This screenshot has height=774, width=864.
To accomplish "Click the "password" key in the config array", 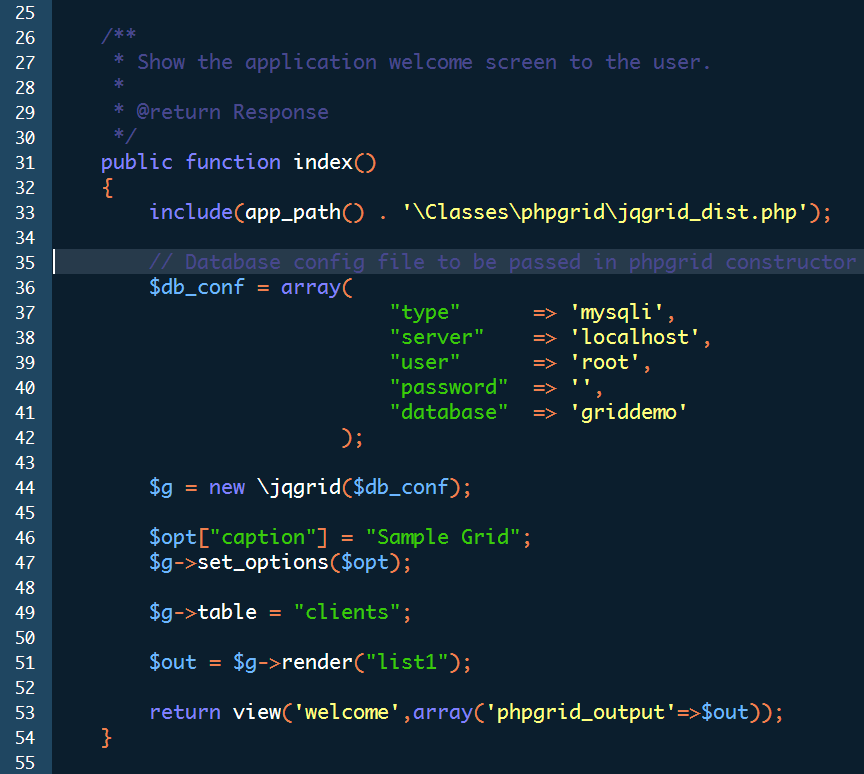I will pyautogui.click(x=449, y=387).
